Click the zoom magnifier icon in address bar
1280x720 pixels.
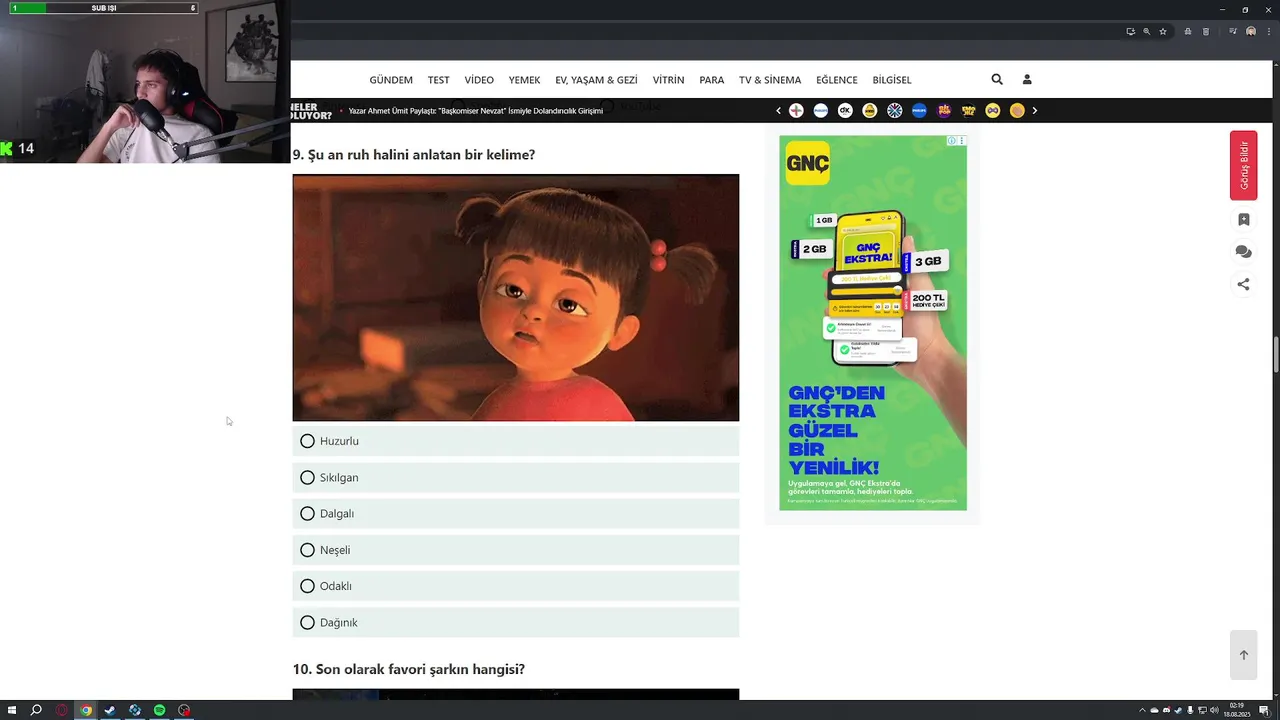click(x=1147, y=31)
